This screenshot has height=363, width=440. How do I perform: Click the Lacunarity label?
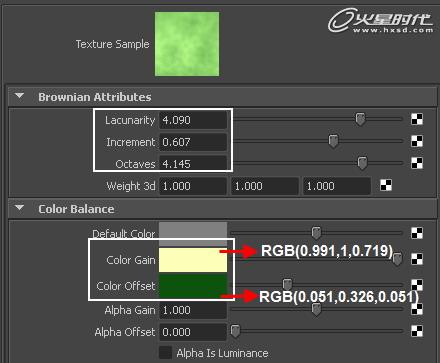pos(130,120)
